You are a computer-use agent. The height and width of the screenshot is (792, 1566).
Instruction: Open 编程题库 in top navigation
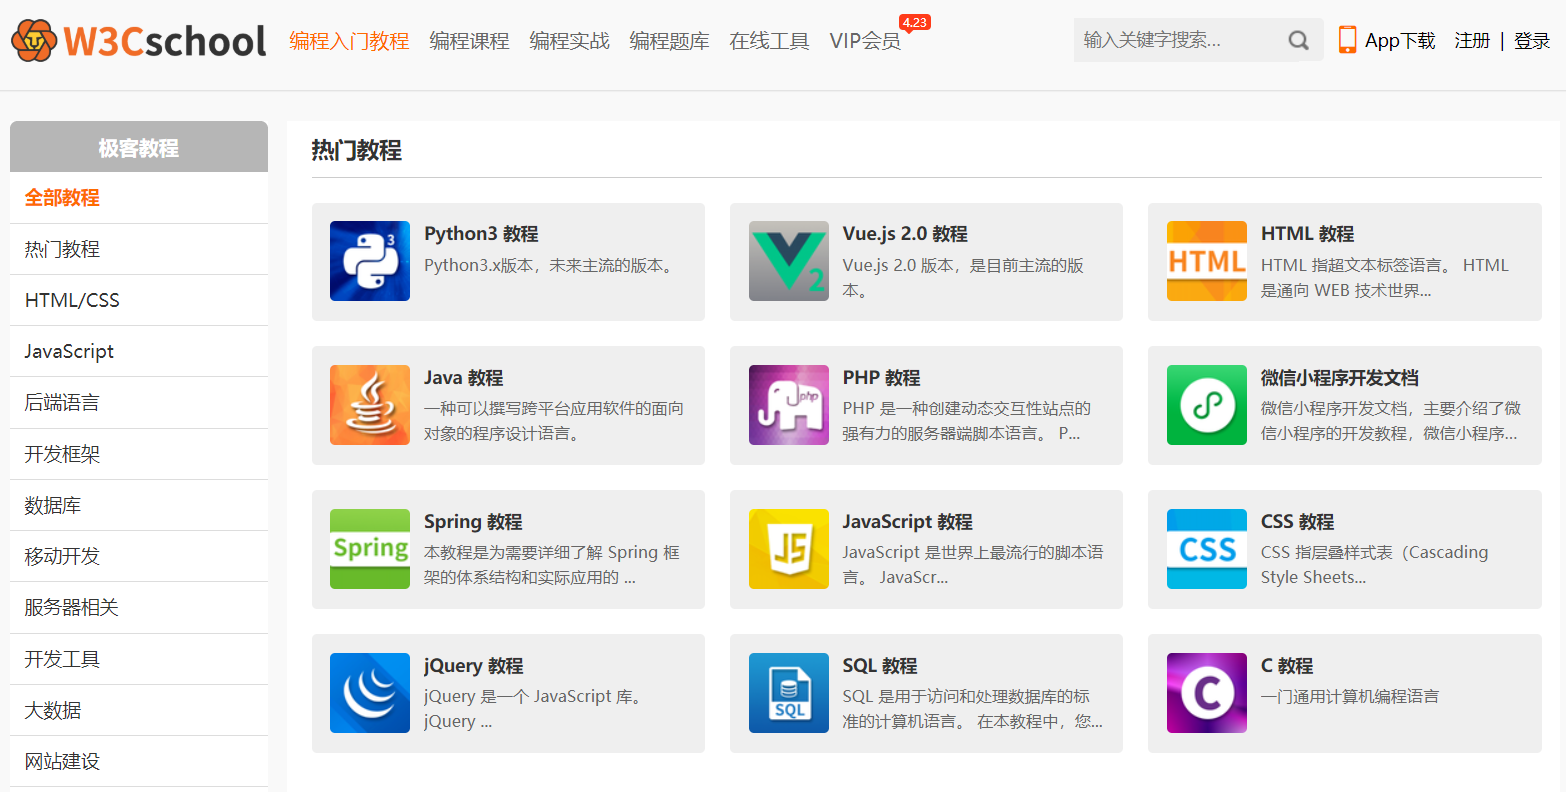coord(669,41)
